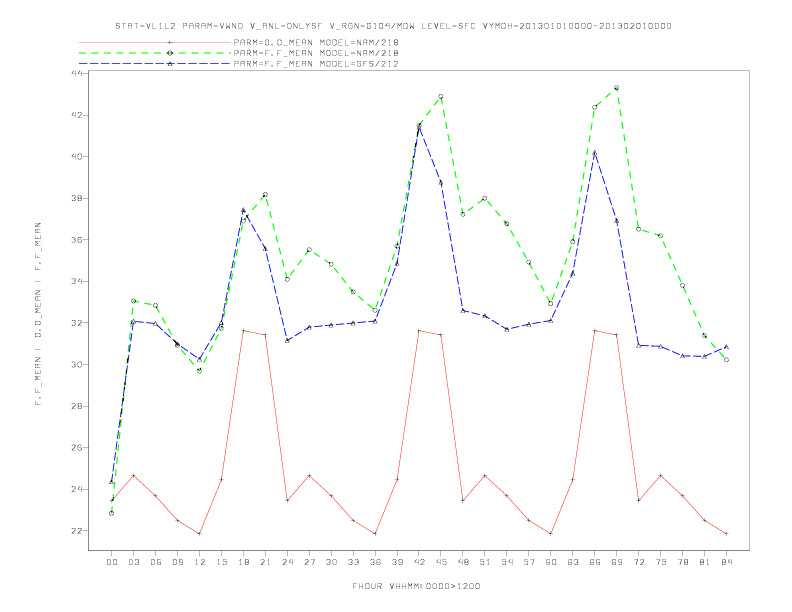Click x-axis tick label 72
Screen dimensions: 792x612
(639, 562)
